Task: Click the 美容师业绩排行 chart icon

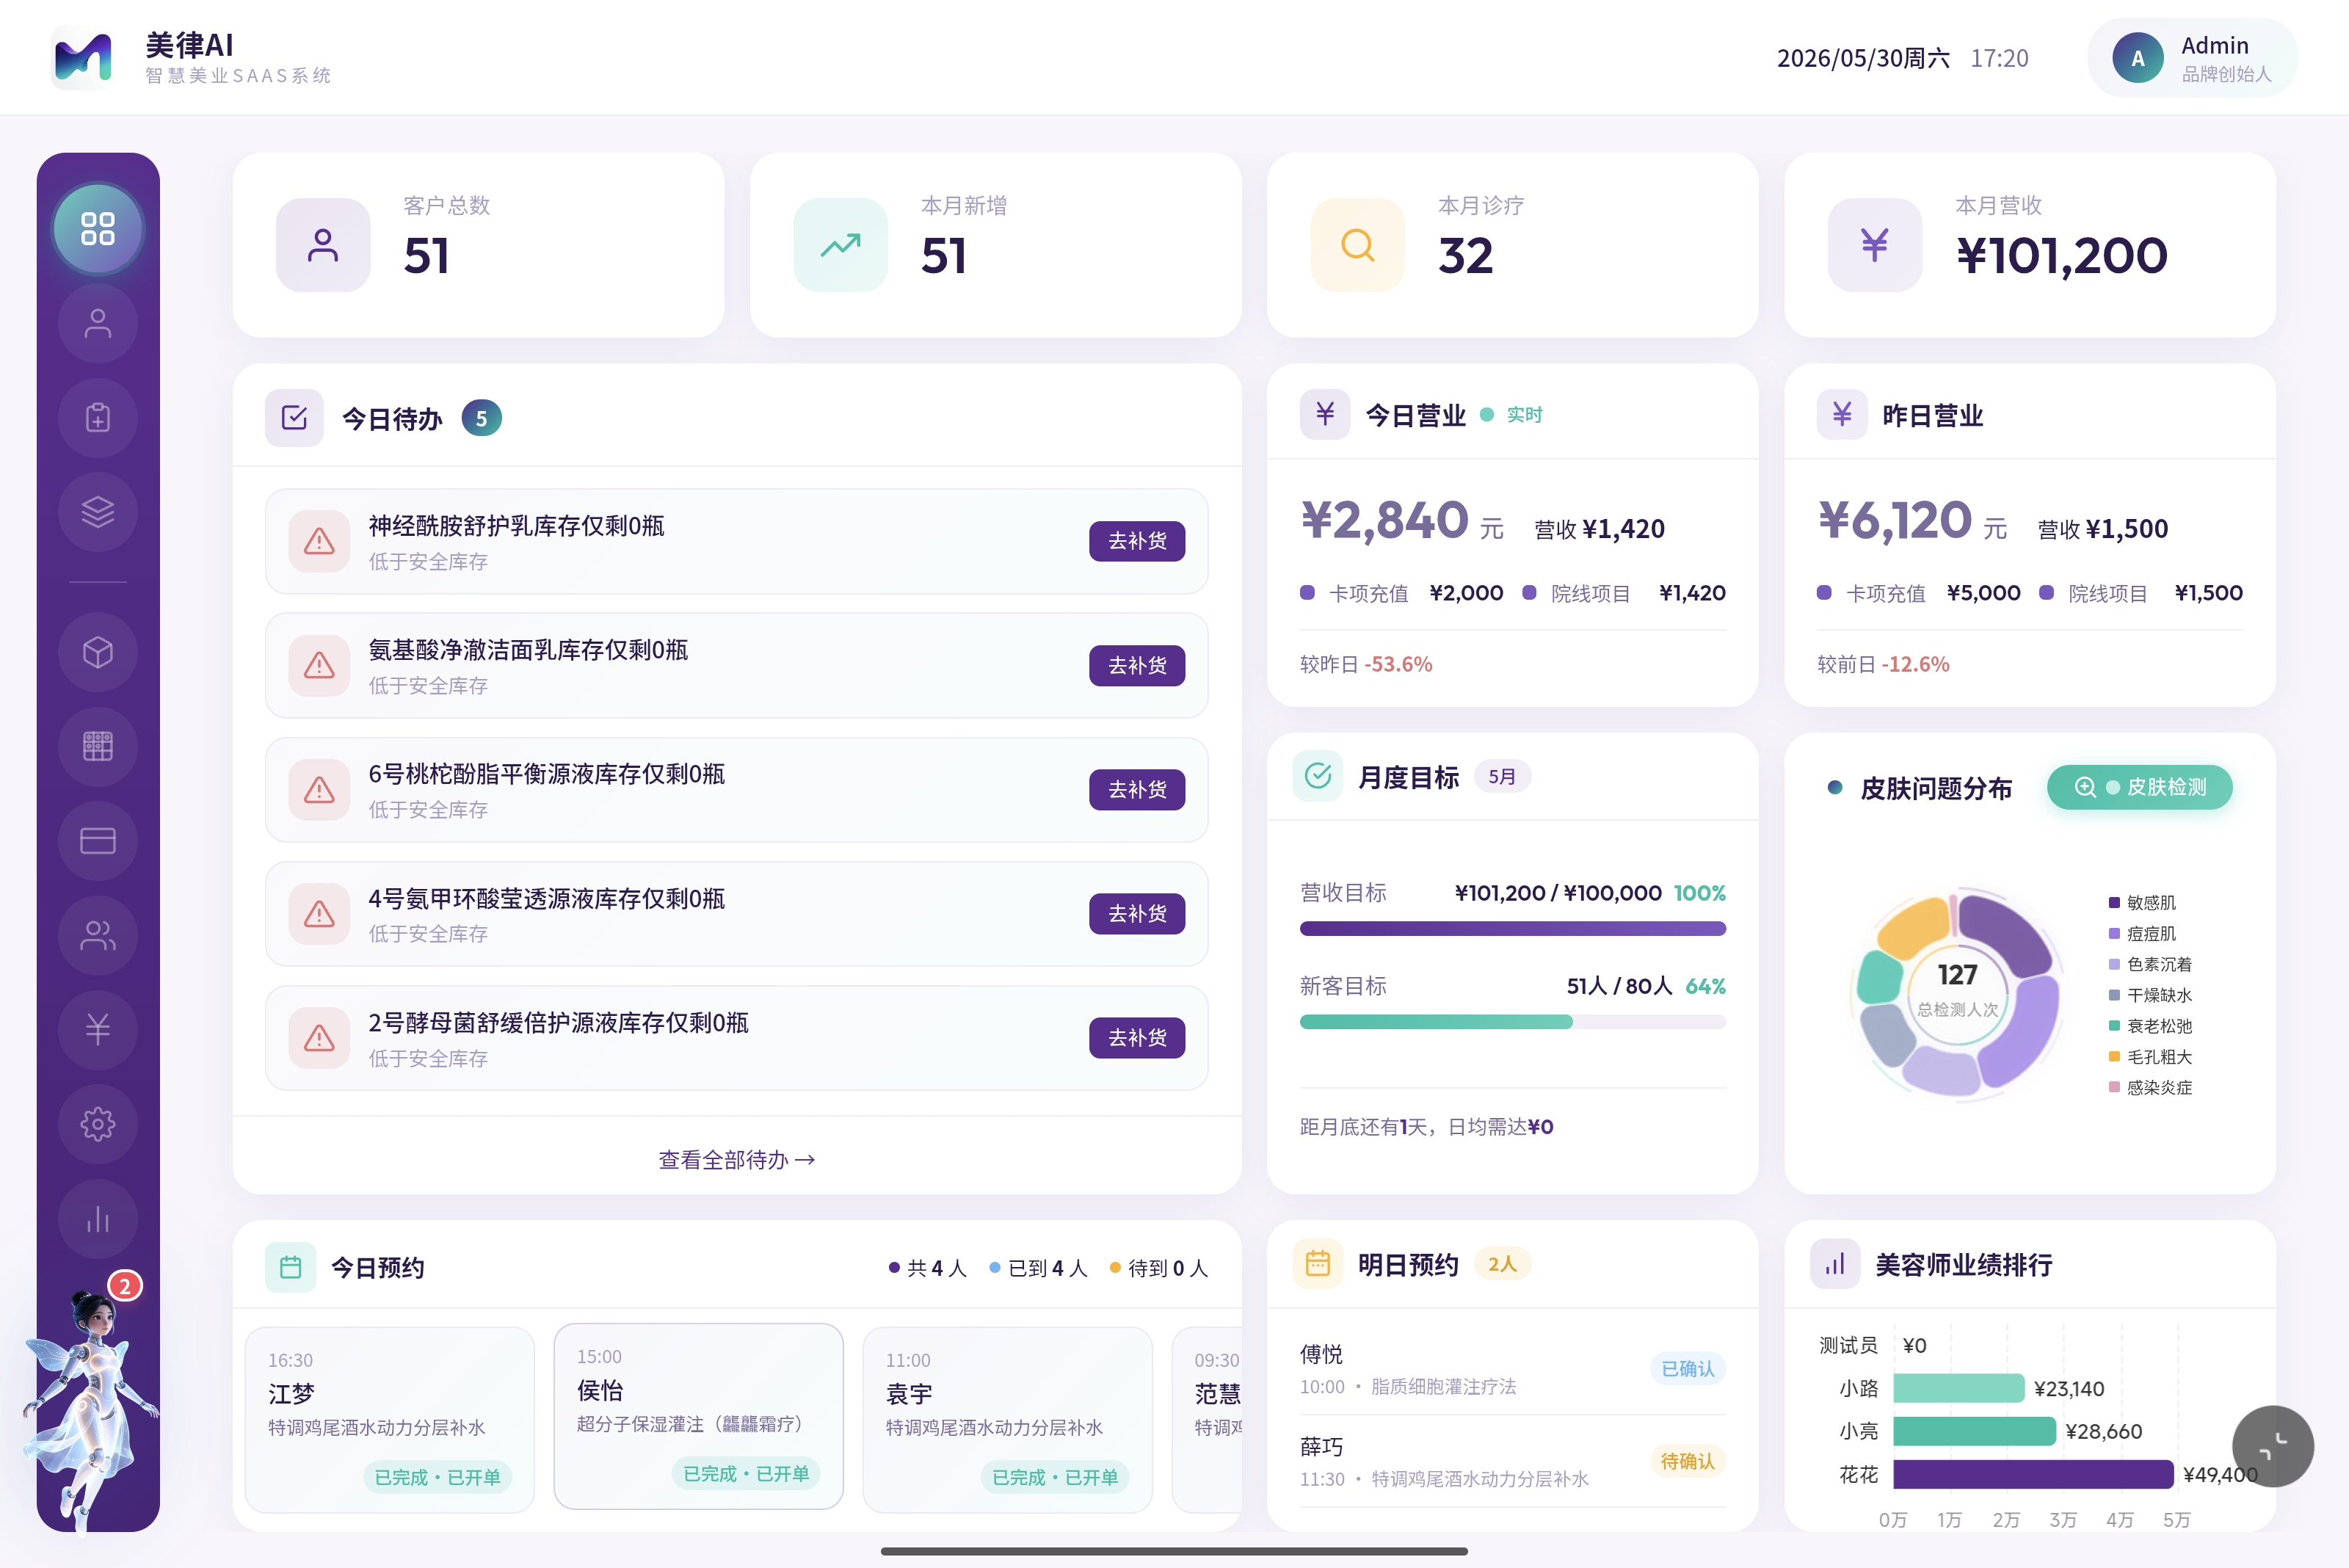Action: 1835,1264
